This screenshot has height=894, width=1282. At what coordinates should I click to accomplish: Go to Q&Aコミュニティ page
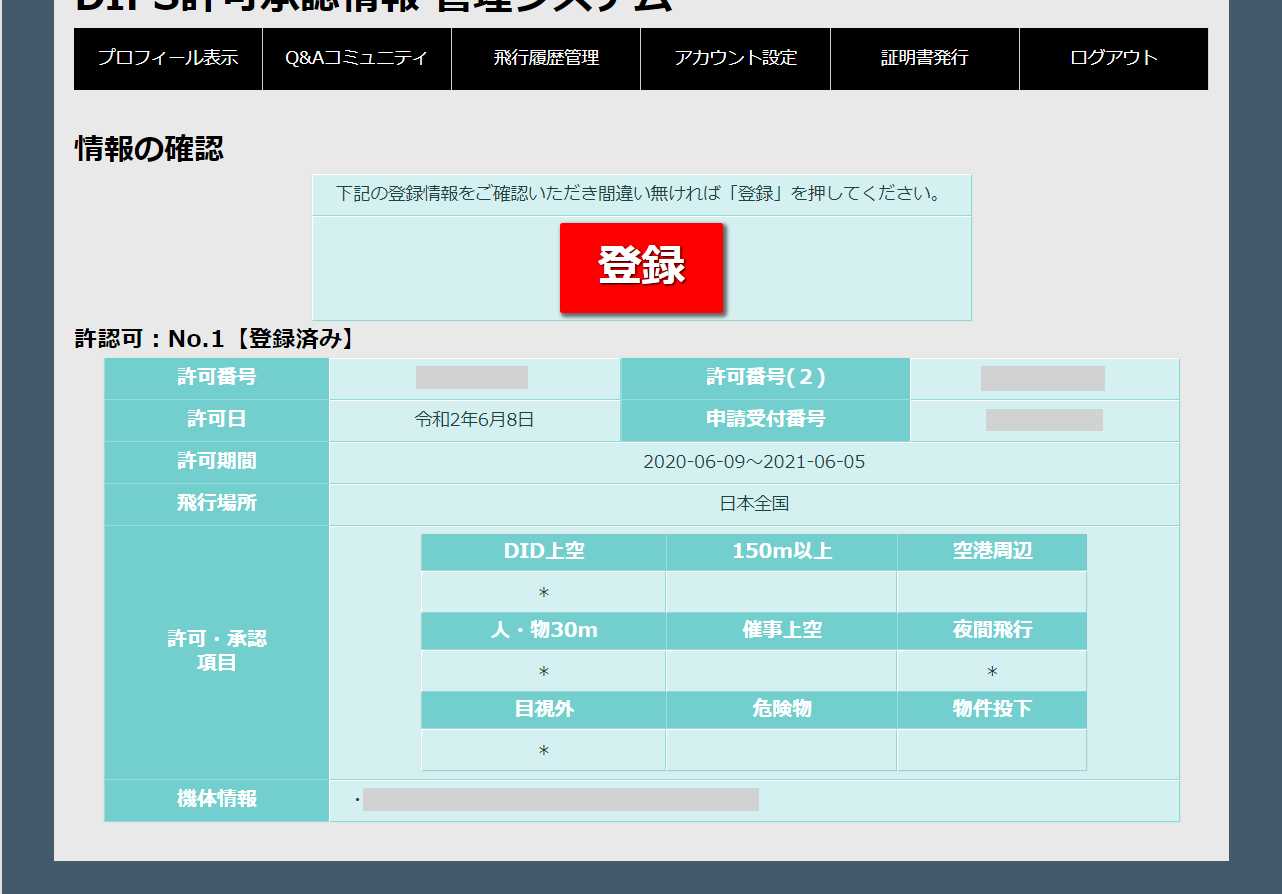pos(357,58)
